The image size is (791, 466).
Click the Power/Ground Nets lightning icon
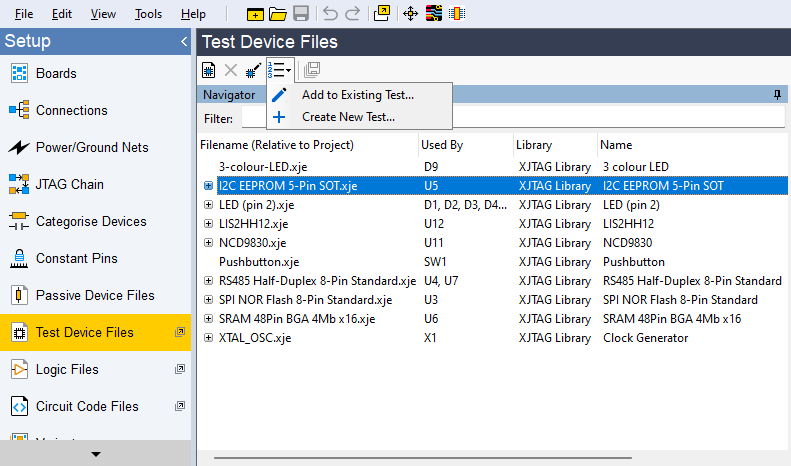pyautogui.click(x=19, y=147)
